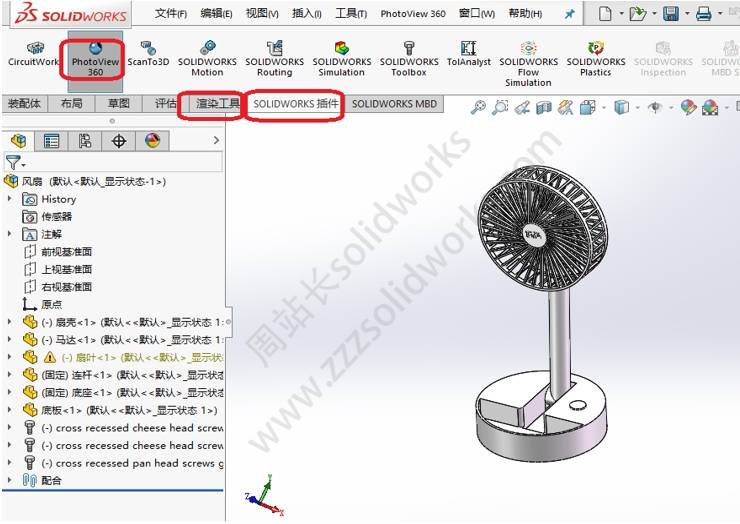Switch to the 布局 tab
Viewport: 740px width, 524px height.
72,103
